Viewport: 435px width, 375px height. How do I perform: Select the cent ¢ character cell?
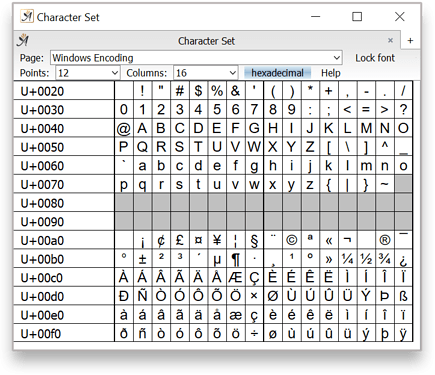click(161, 240)
